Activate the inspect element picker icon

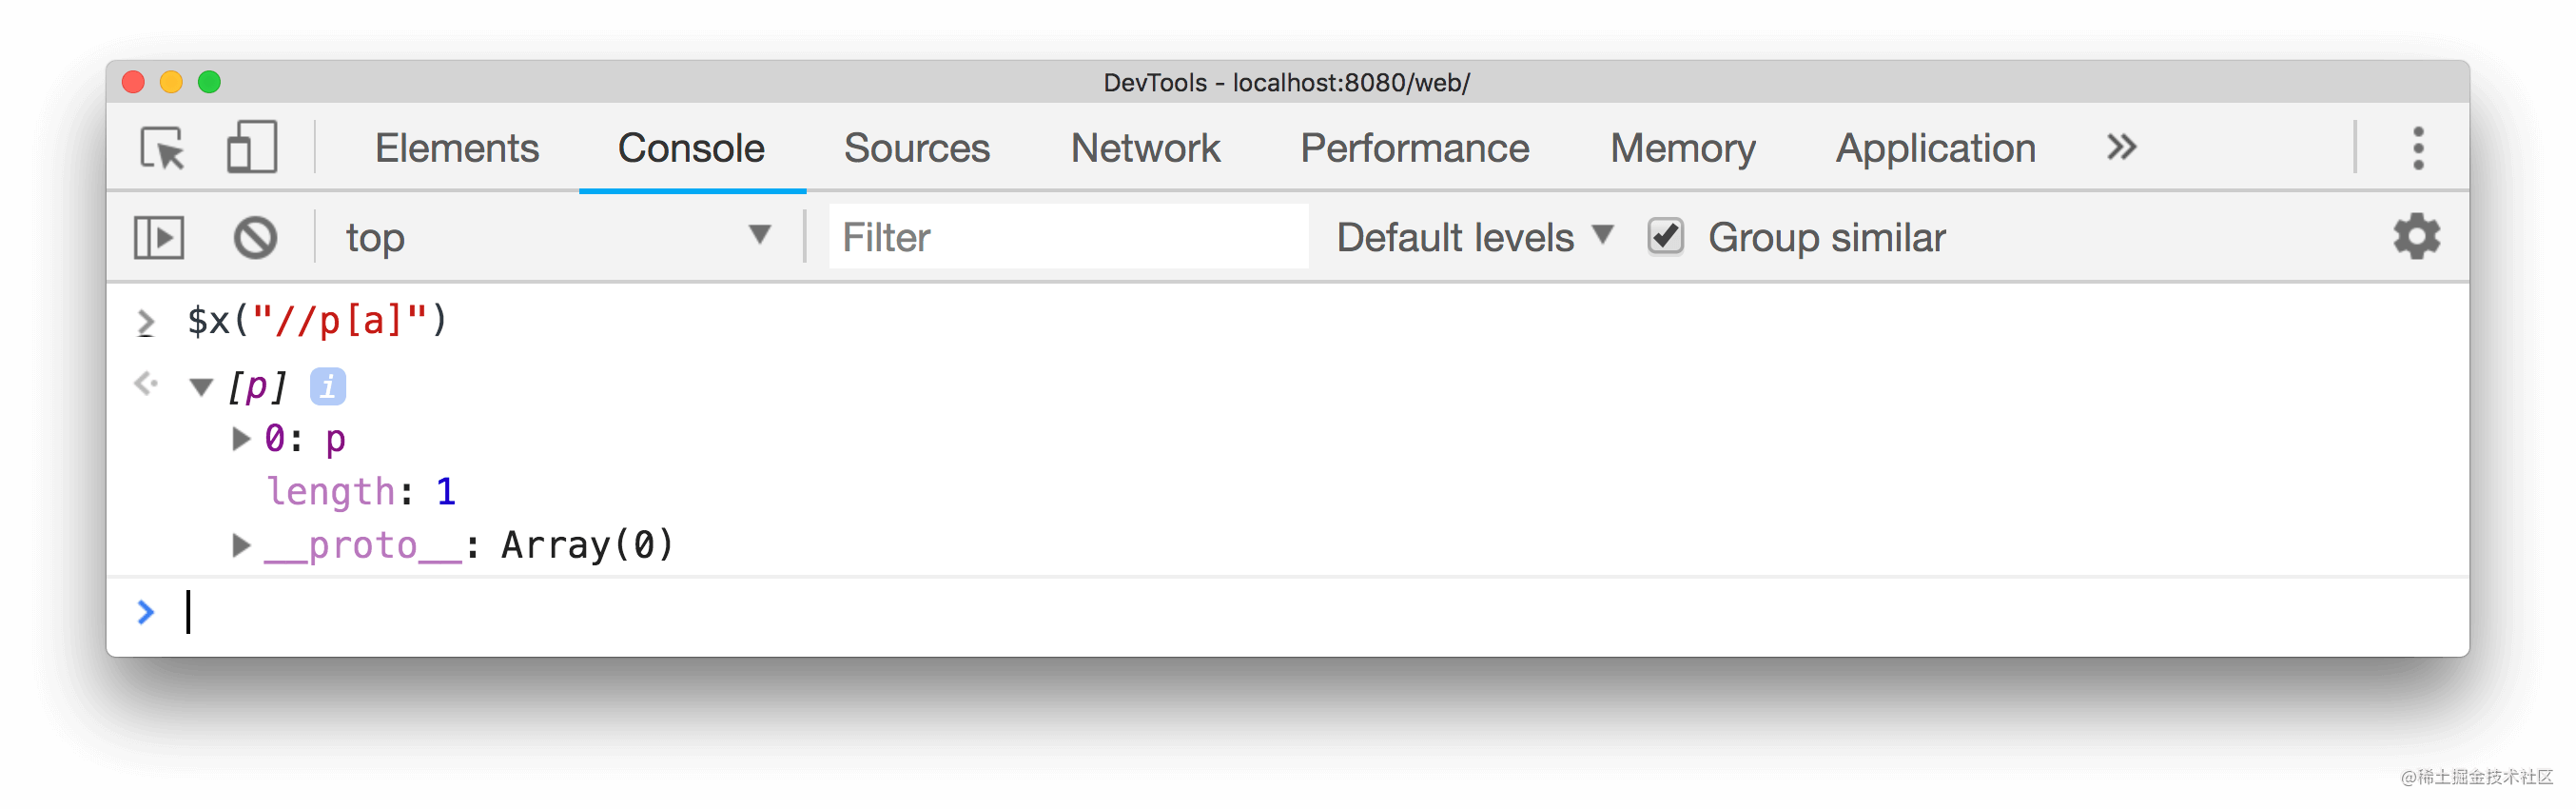point(163,148)
